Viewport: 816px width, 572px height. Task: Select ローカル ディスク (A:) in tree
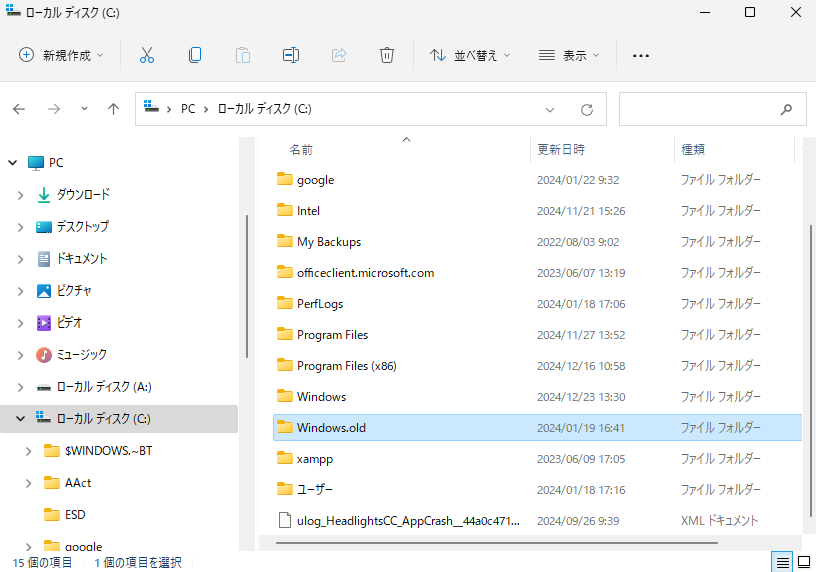[104, 387]
